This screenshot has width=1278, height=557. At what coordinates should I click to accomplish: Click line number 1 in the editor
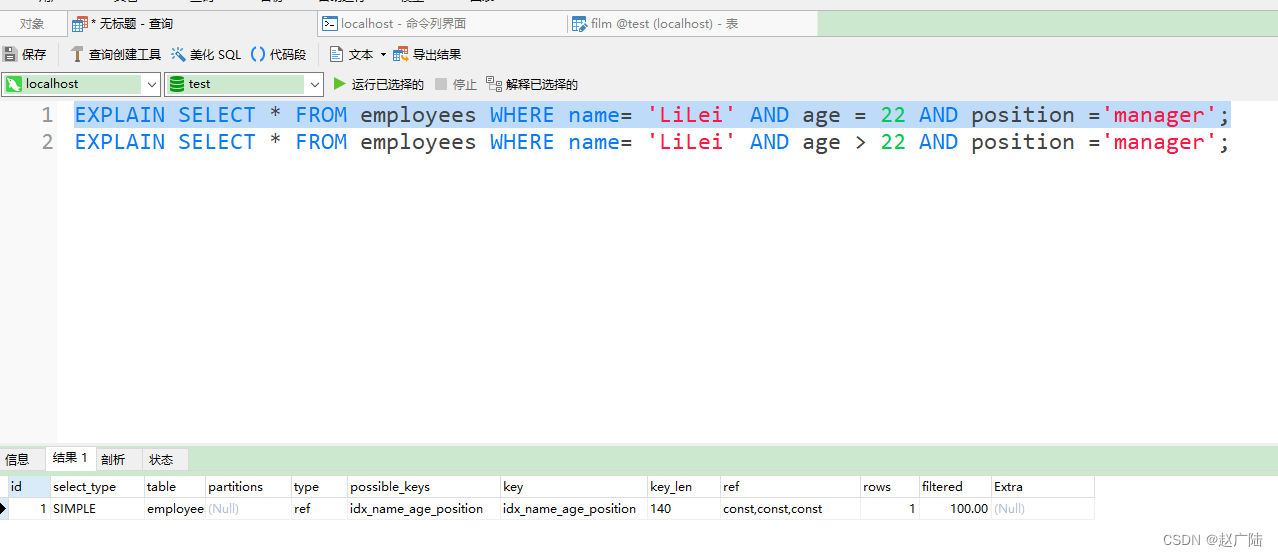(x=47, y=115)
